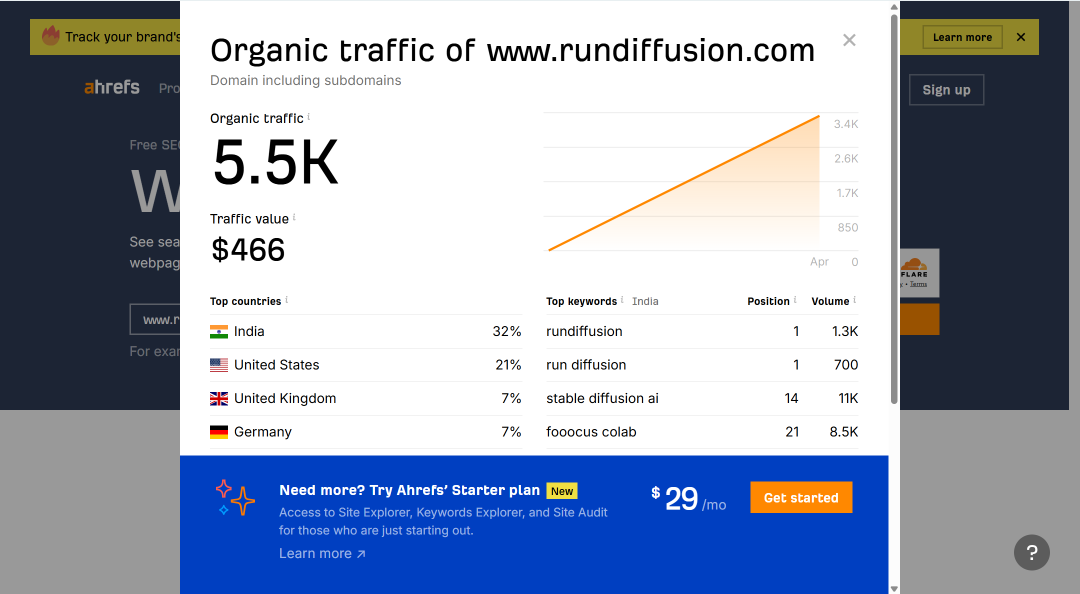The image size is (1080, 594).
Task: Click the New badge on Starter plan
Action: [562, 491]
